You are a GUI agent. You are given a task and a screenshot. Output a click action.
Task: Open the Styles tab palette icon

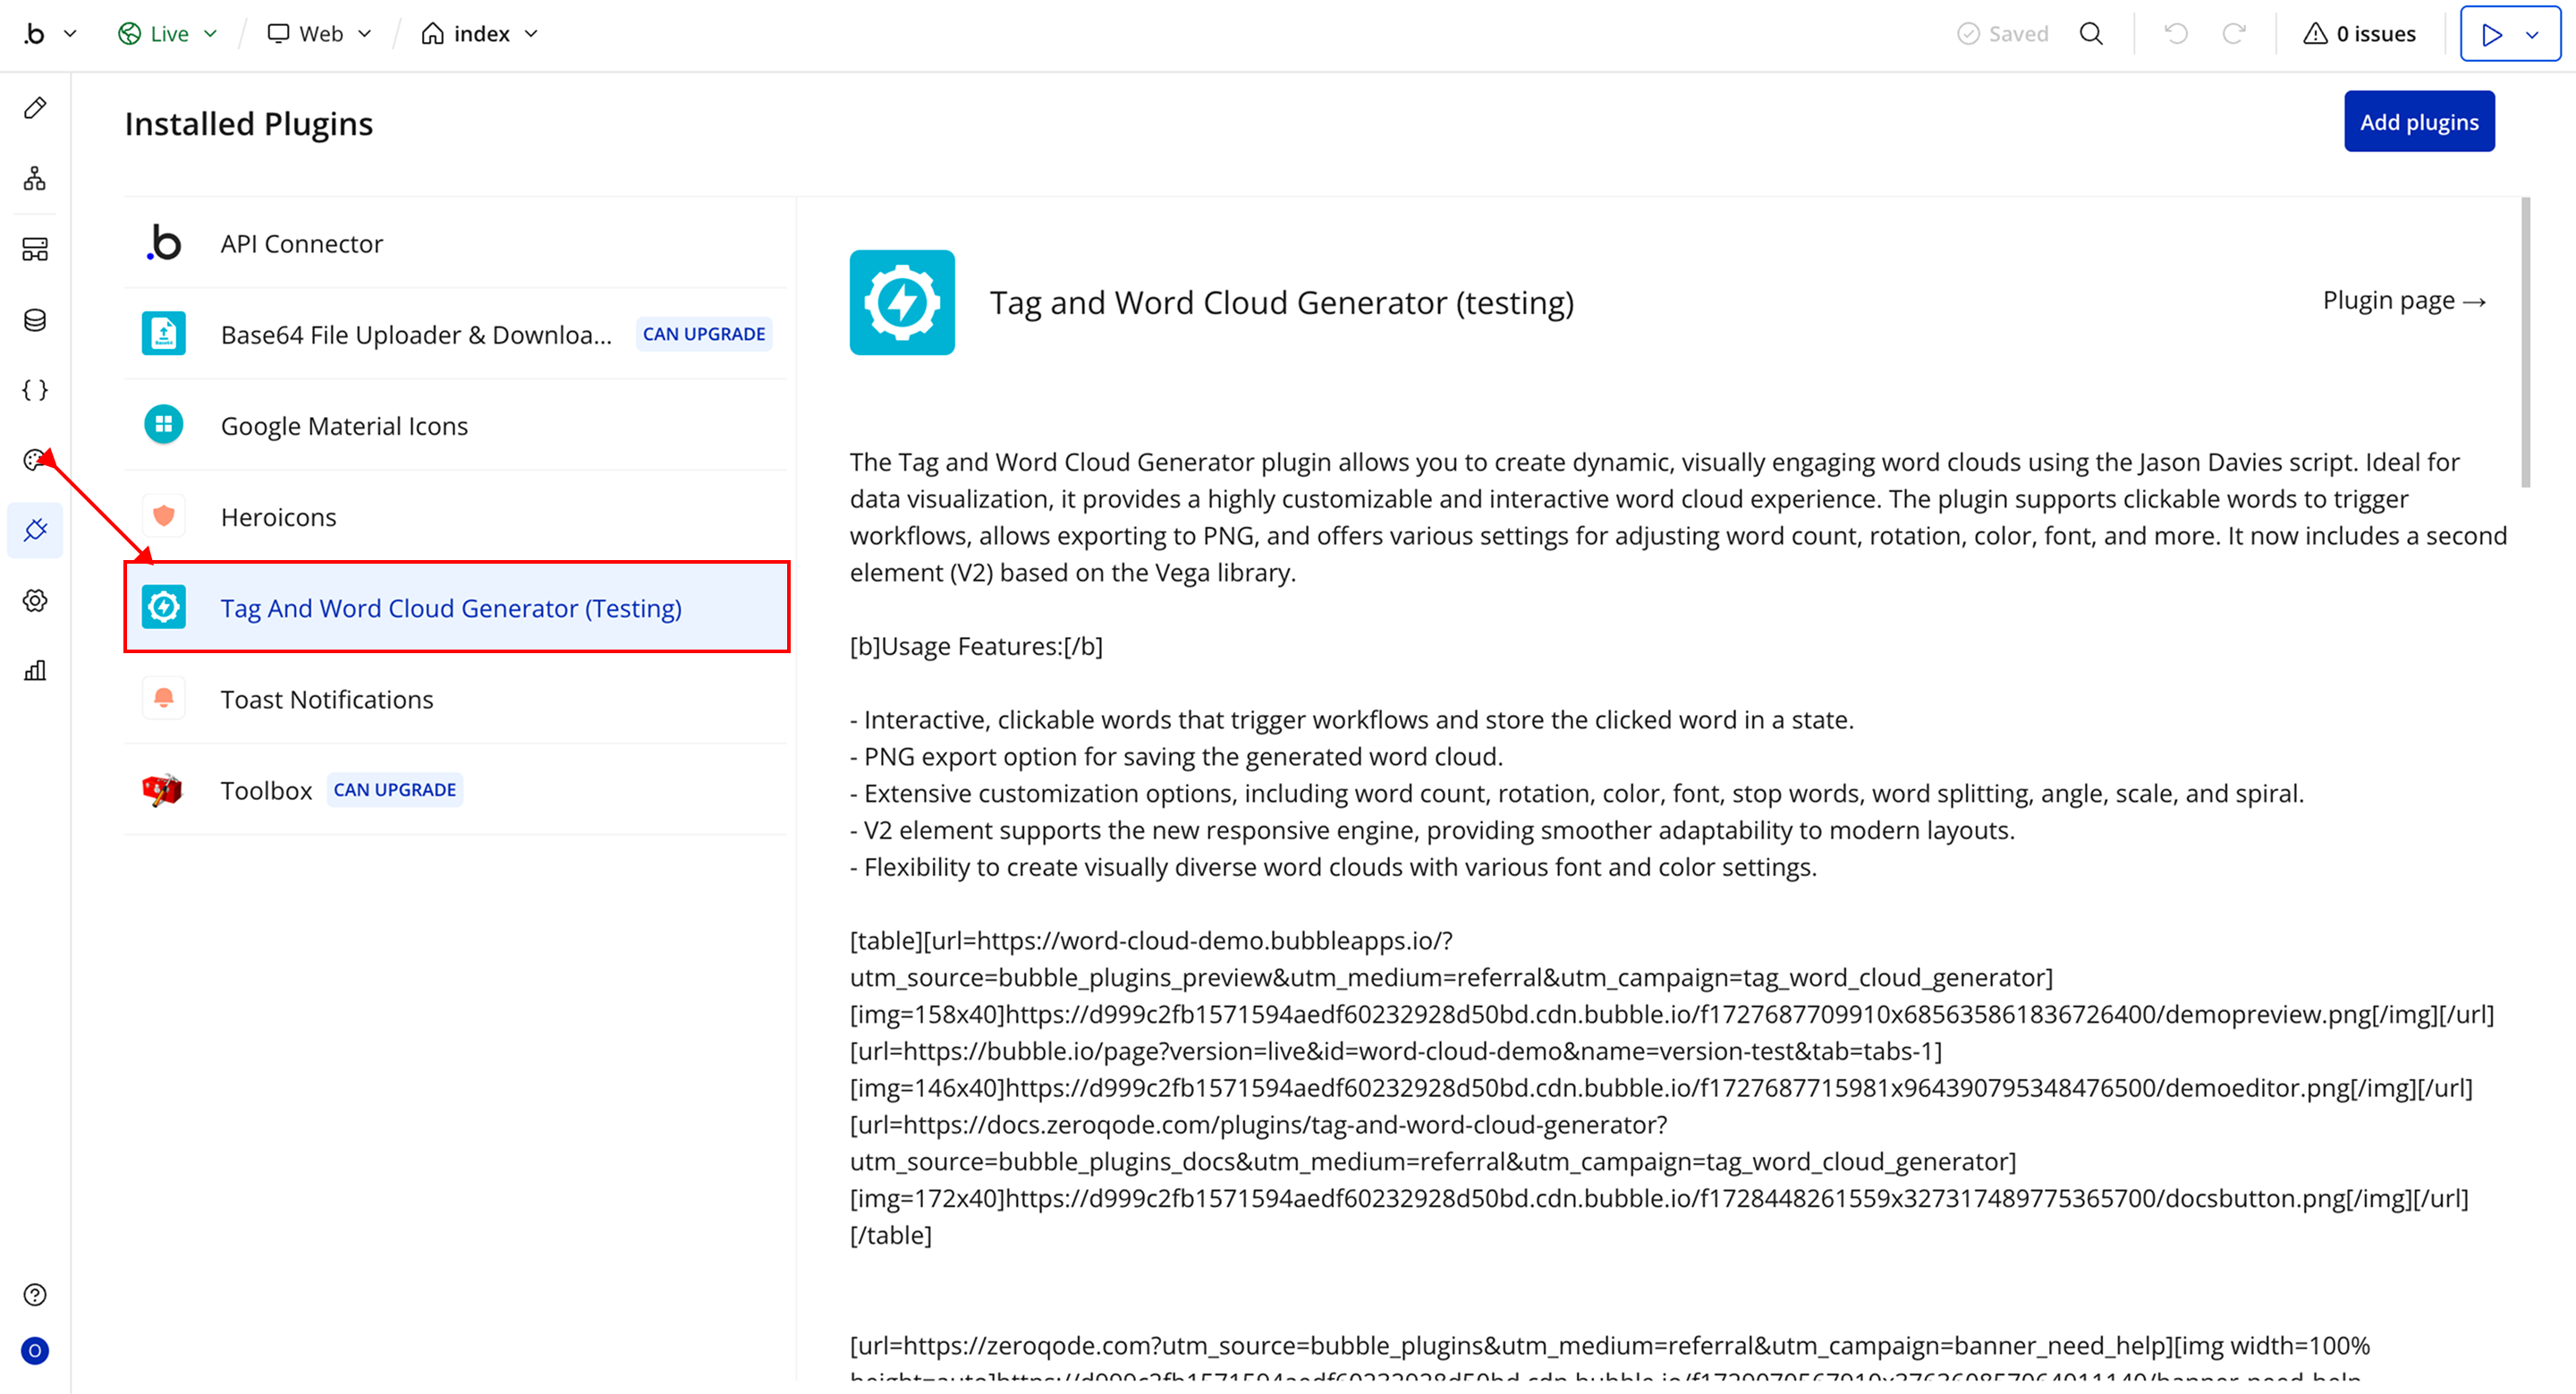point(35,460)
